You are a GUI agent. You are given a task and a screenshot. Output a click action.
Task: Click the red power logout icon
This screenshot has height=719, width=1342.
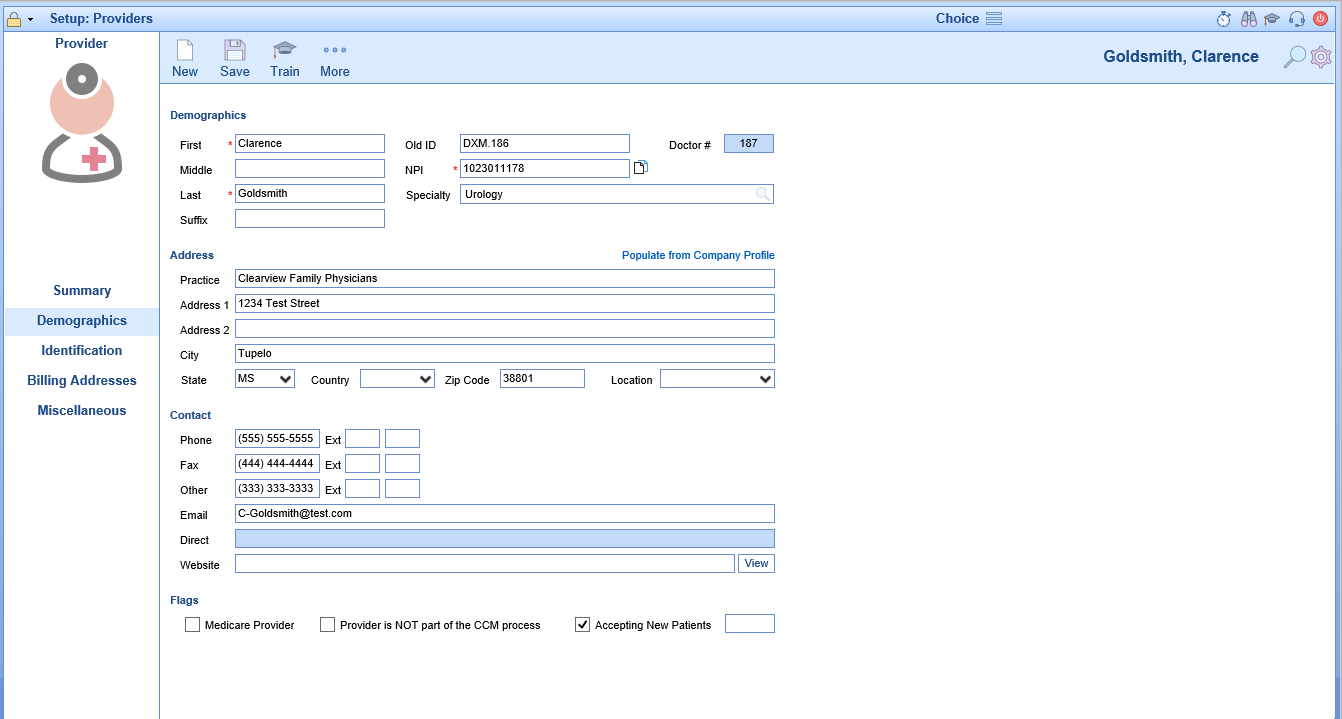(1320, 19)
